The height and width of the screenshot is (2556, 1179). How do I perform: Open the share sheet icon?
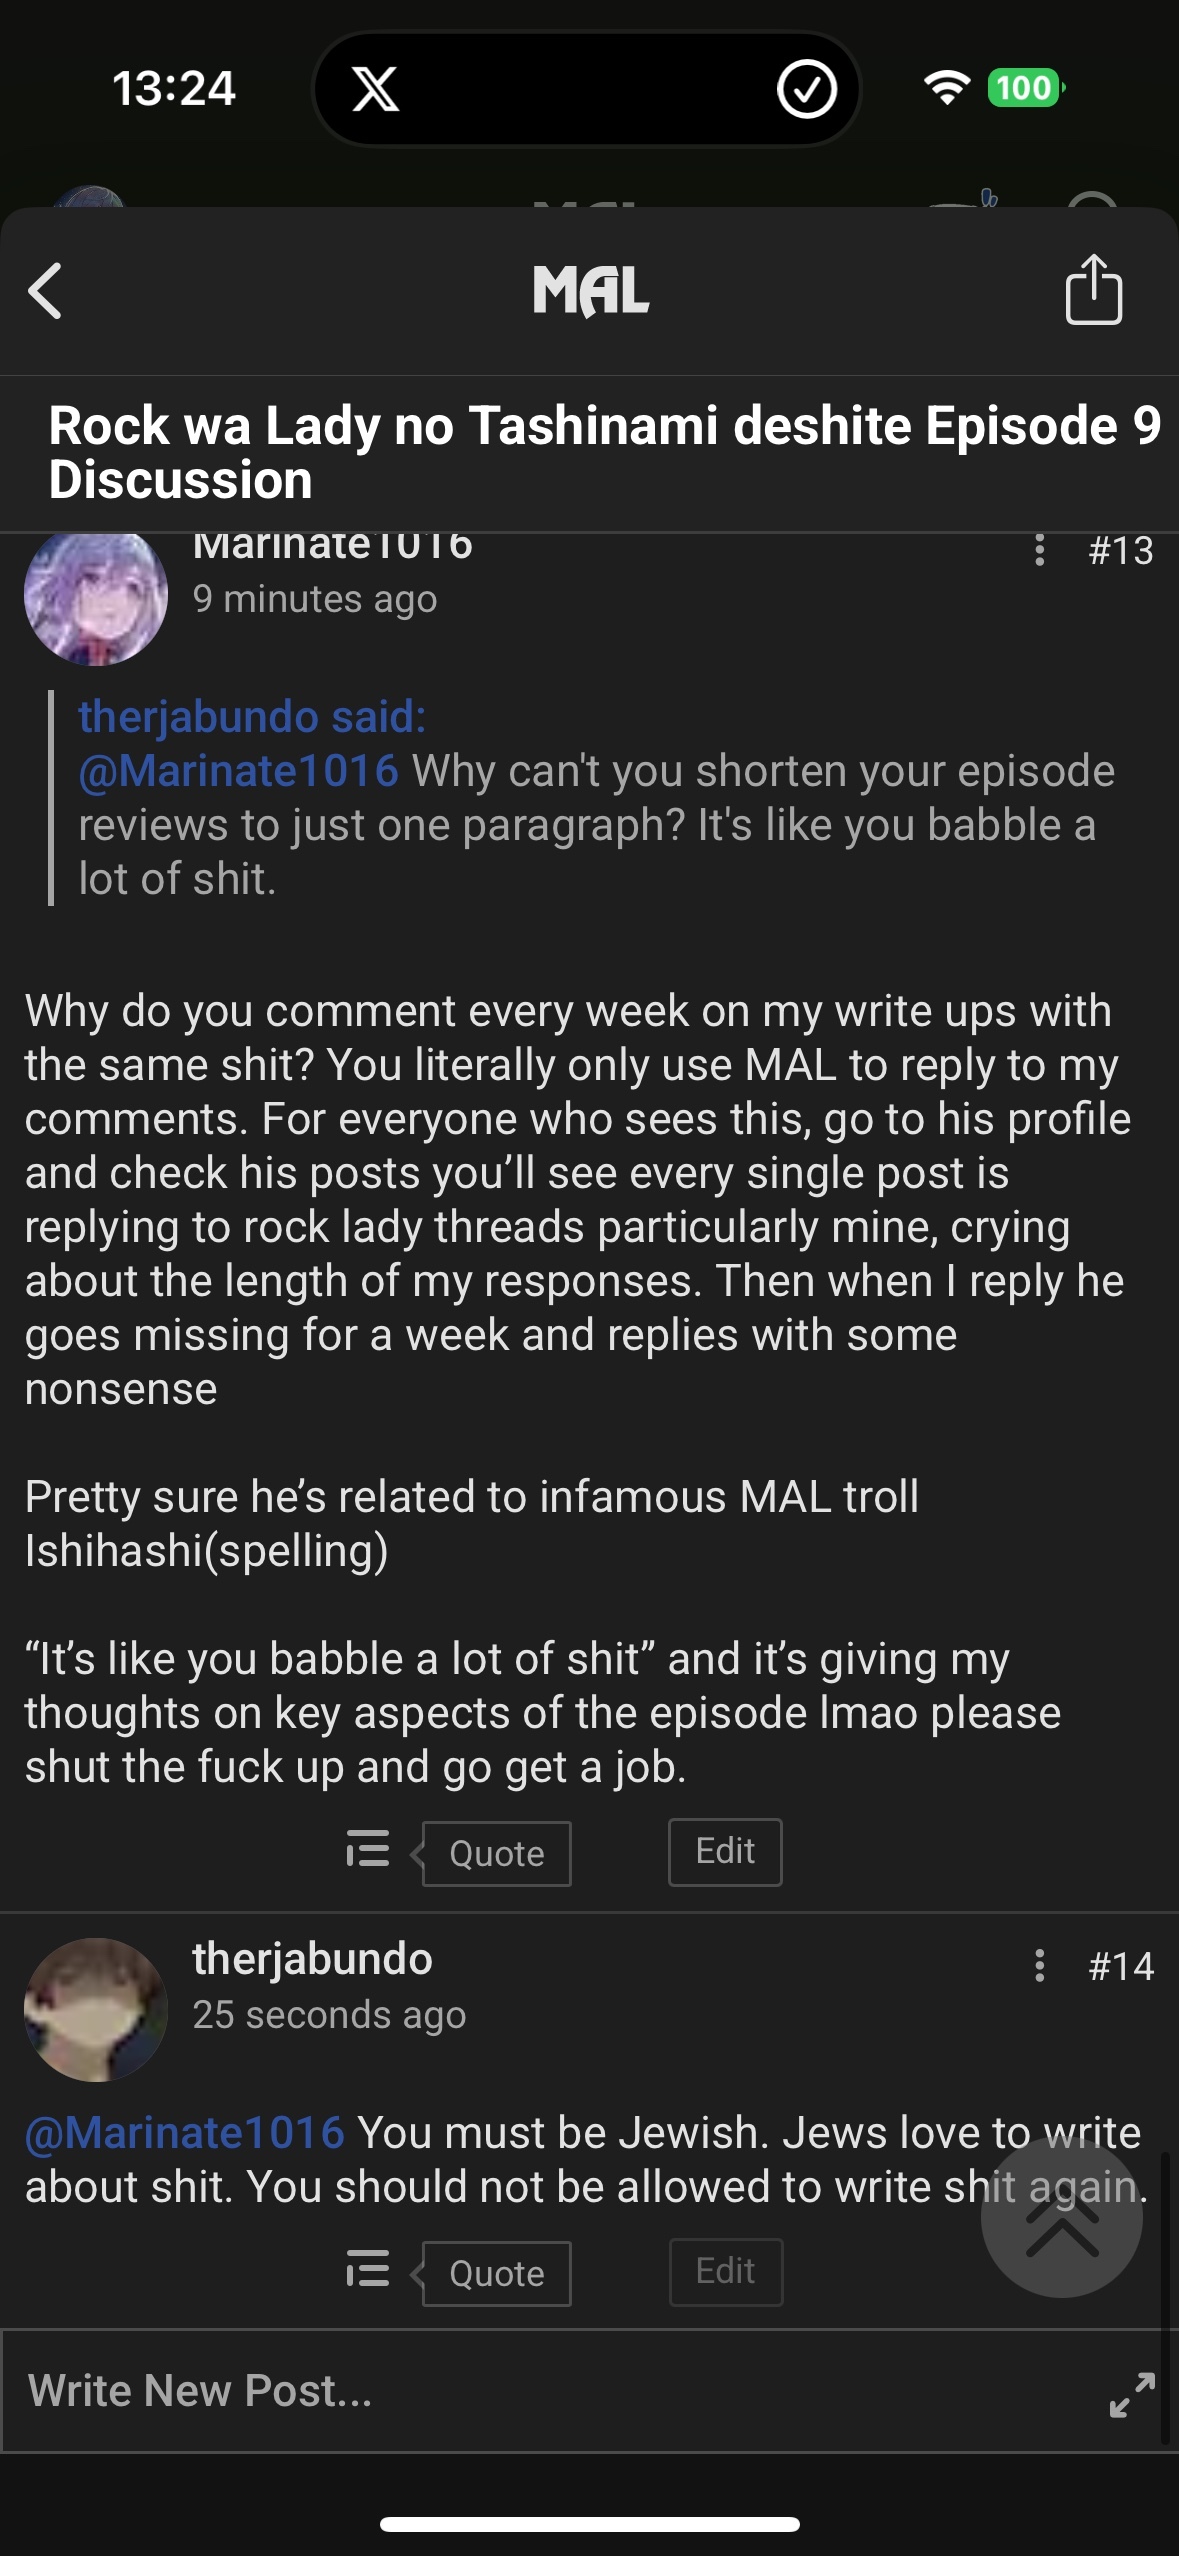point(1094,289)
